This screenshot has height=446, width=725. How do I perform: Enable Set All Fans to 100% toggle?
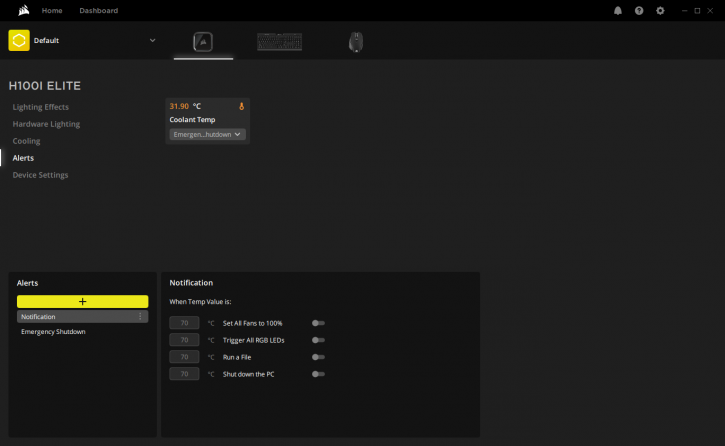pyautogui.click(x=318, y=323)
